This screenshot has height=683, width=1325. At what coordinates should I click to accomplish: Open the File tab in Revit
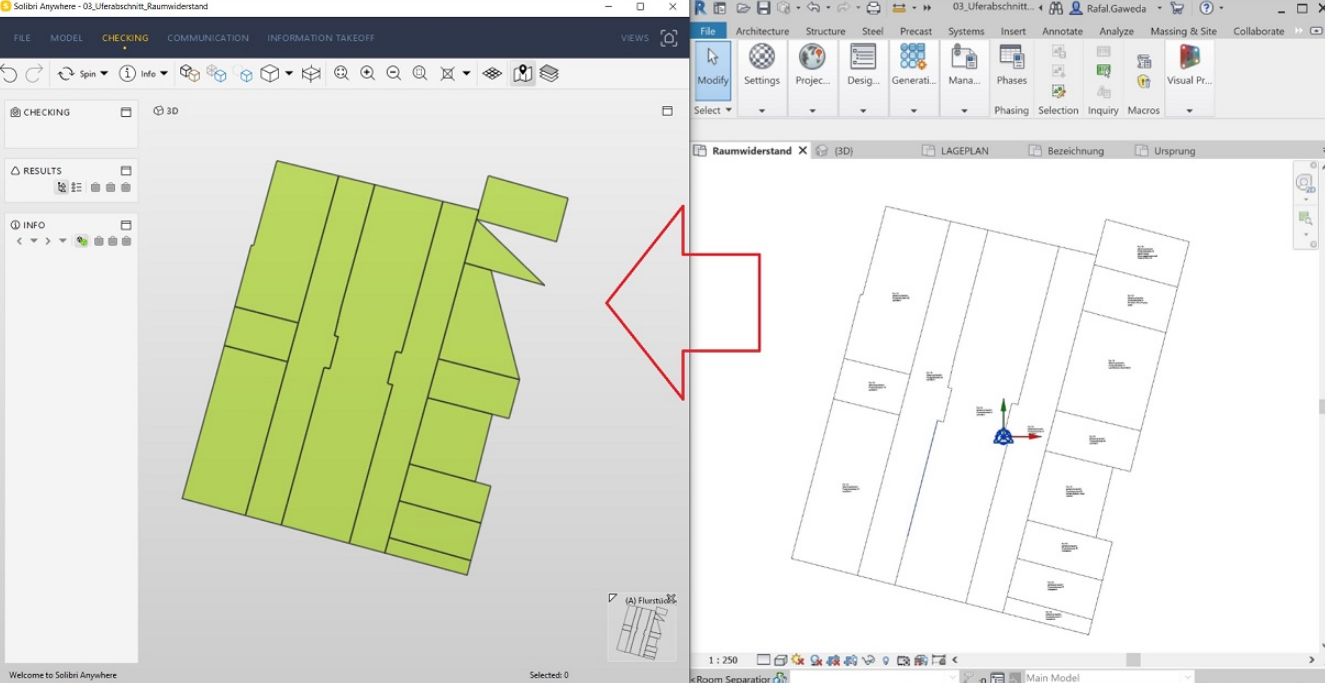pyautogui.click(x=708, y=31)
